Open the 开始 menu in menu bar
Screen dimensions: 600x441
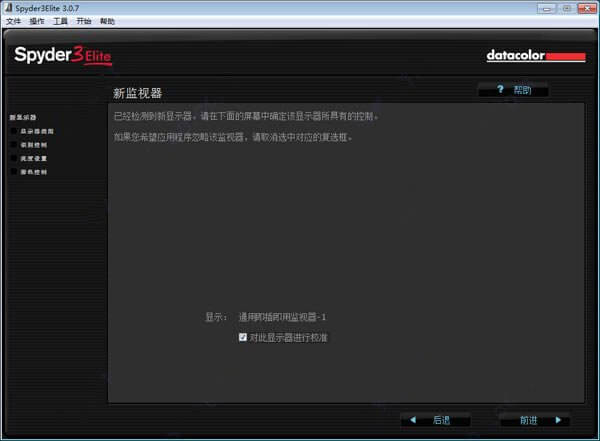click(x=84, y=21)
